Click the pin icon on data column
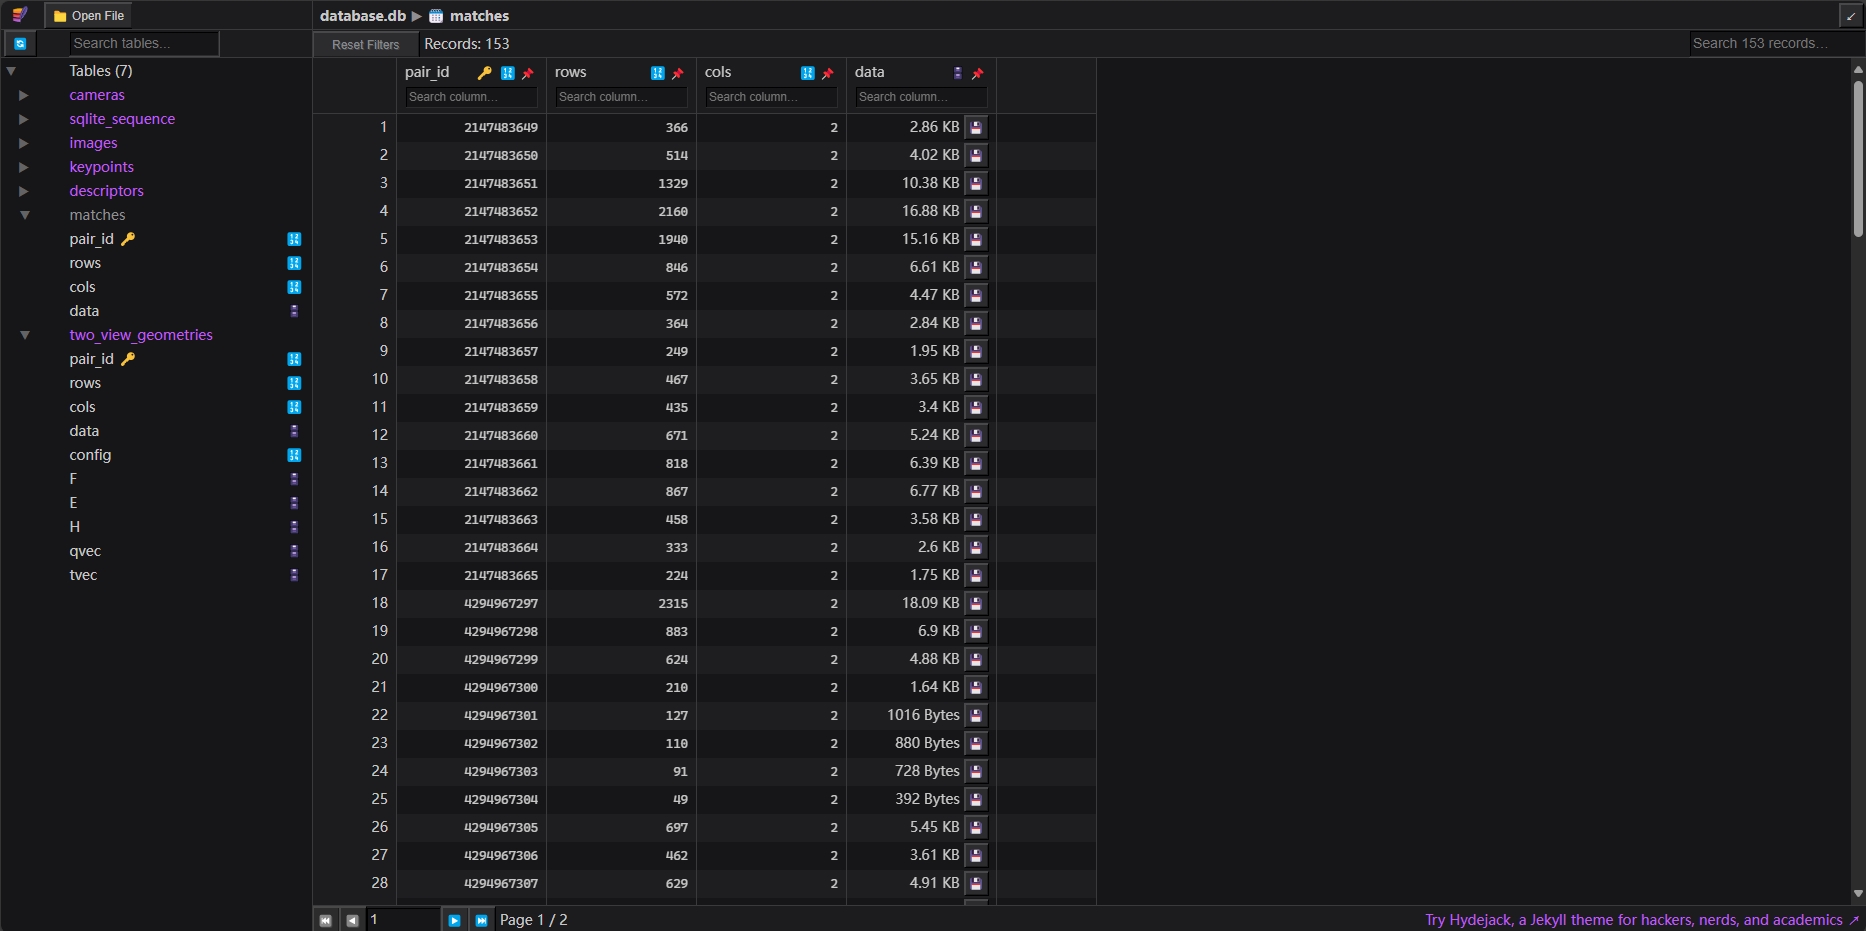Image resolution: width=1866 pixels, height=931 pixels. point(978,73)
